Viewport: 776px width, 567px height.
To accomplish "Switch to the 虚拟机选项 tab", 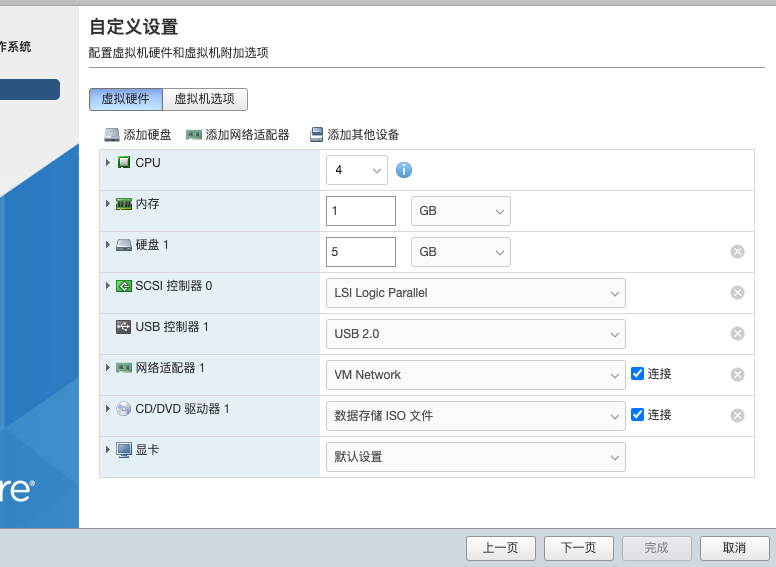I will pos(204,99).
